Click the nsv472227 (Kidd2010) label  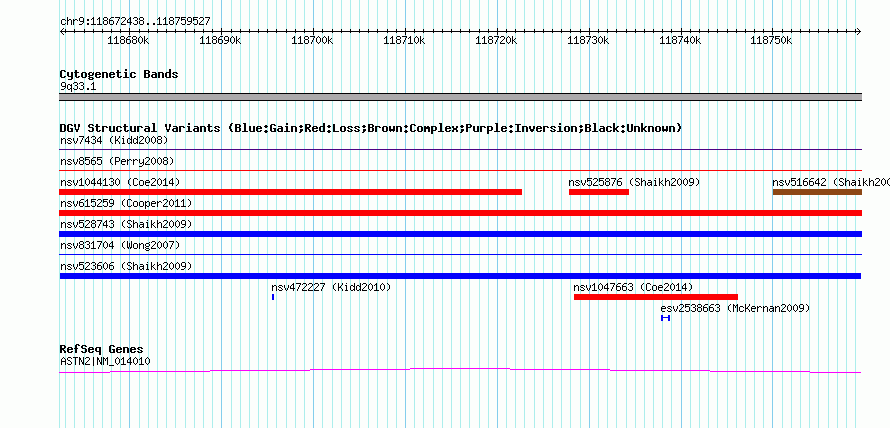[x=331, y=287]
